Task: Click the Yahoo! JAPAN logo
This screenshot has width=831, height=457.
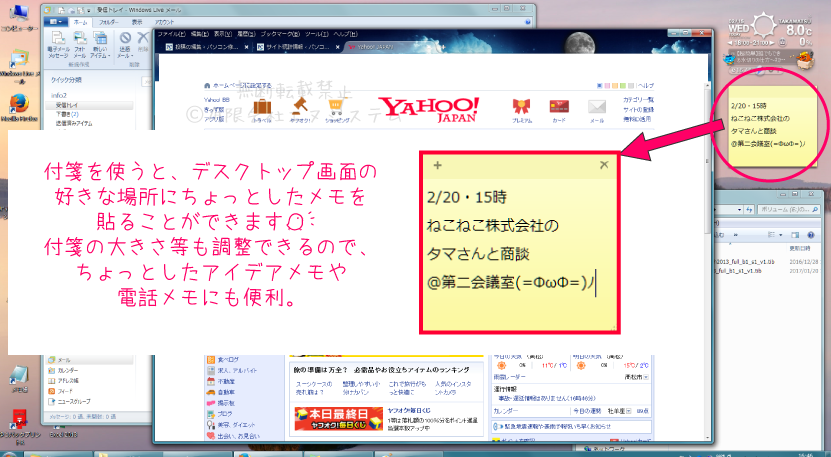Action: pyautogui.click(x=429, y=110)
